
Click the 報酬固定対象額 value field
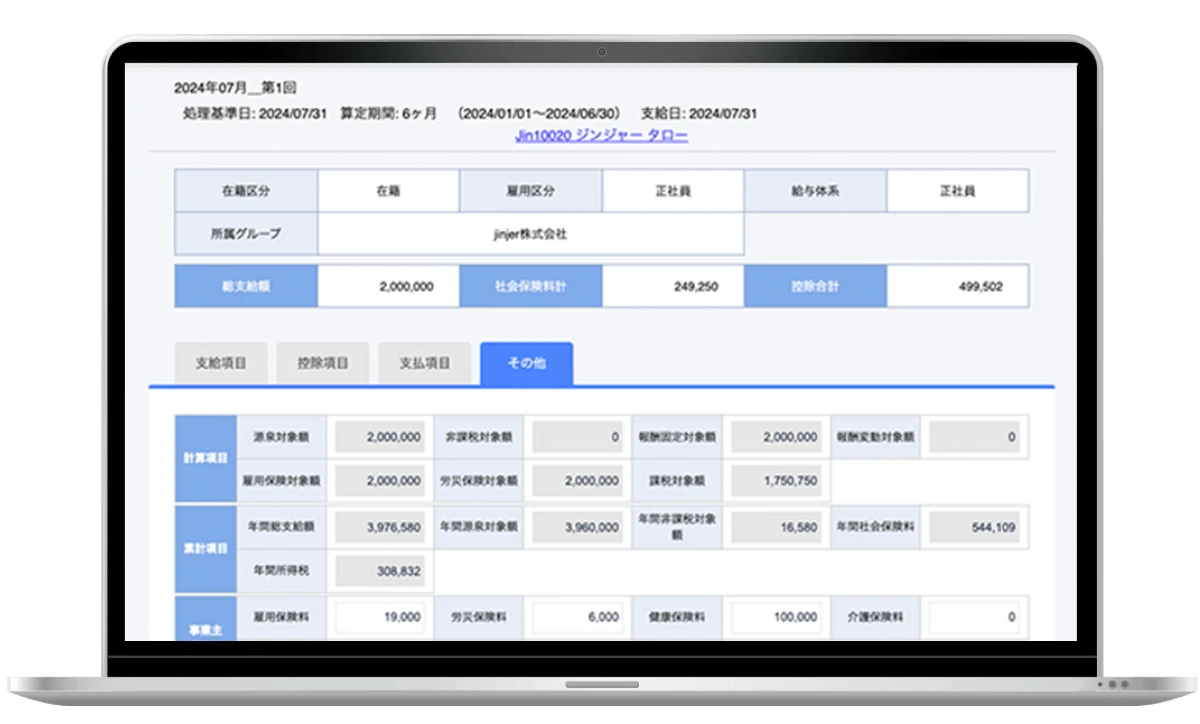tap(775, 437)
